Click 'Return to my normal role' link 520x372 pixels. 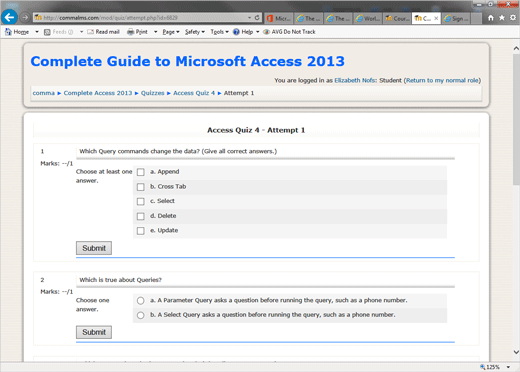442,80
